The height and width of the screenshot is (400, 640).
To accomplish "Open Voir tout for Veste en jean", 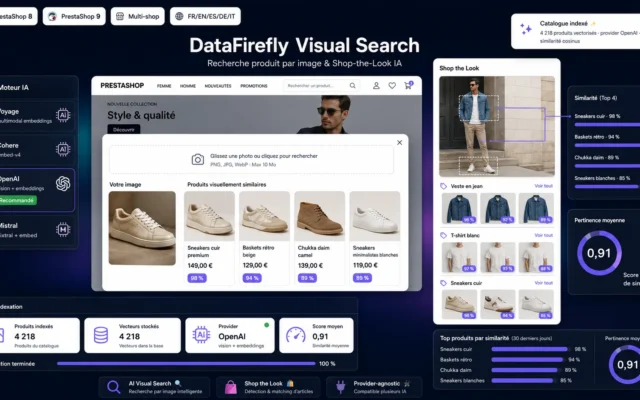I will [x=544, y=186].
